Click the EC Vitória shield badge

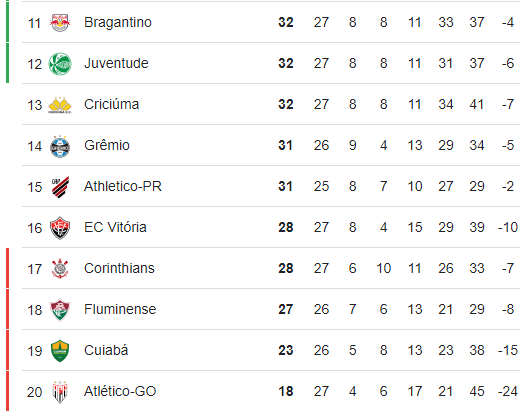[x=60, y=228]
